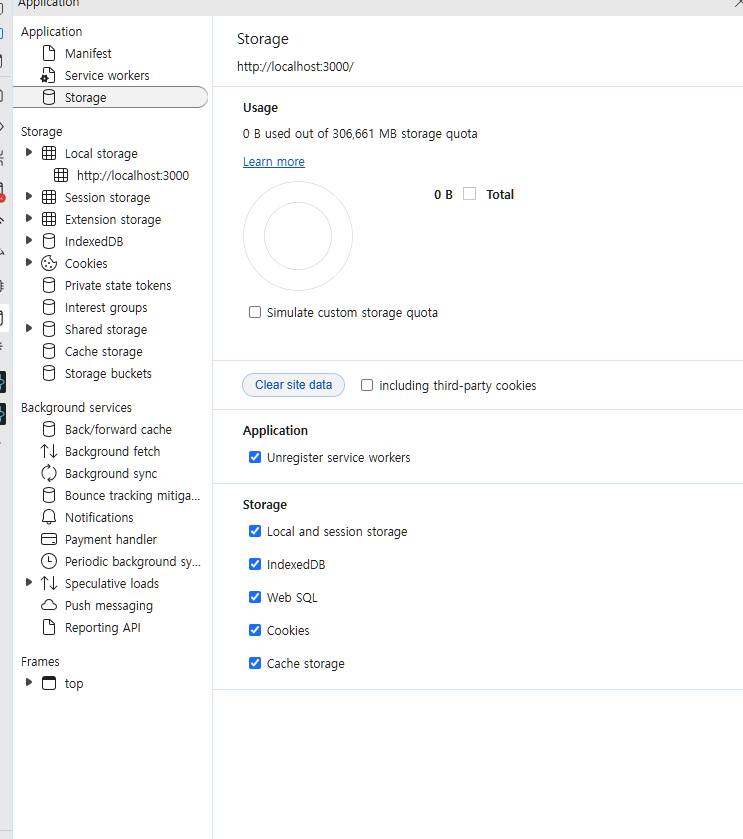743x839 pixels.
Task: Click the Periodic background sync clock icon
Action: point(49,561)
